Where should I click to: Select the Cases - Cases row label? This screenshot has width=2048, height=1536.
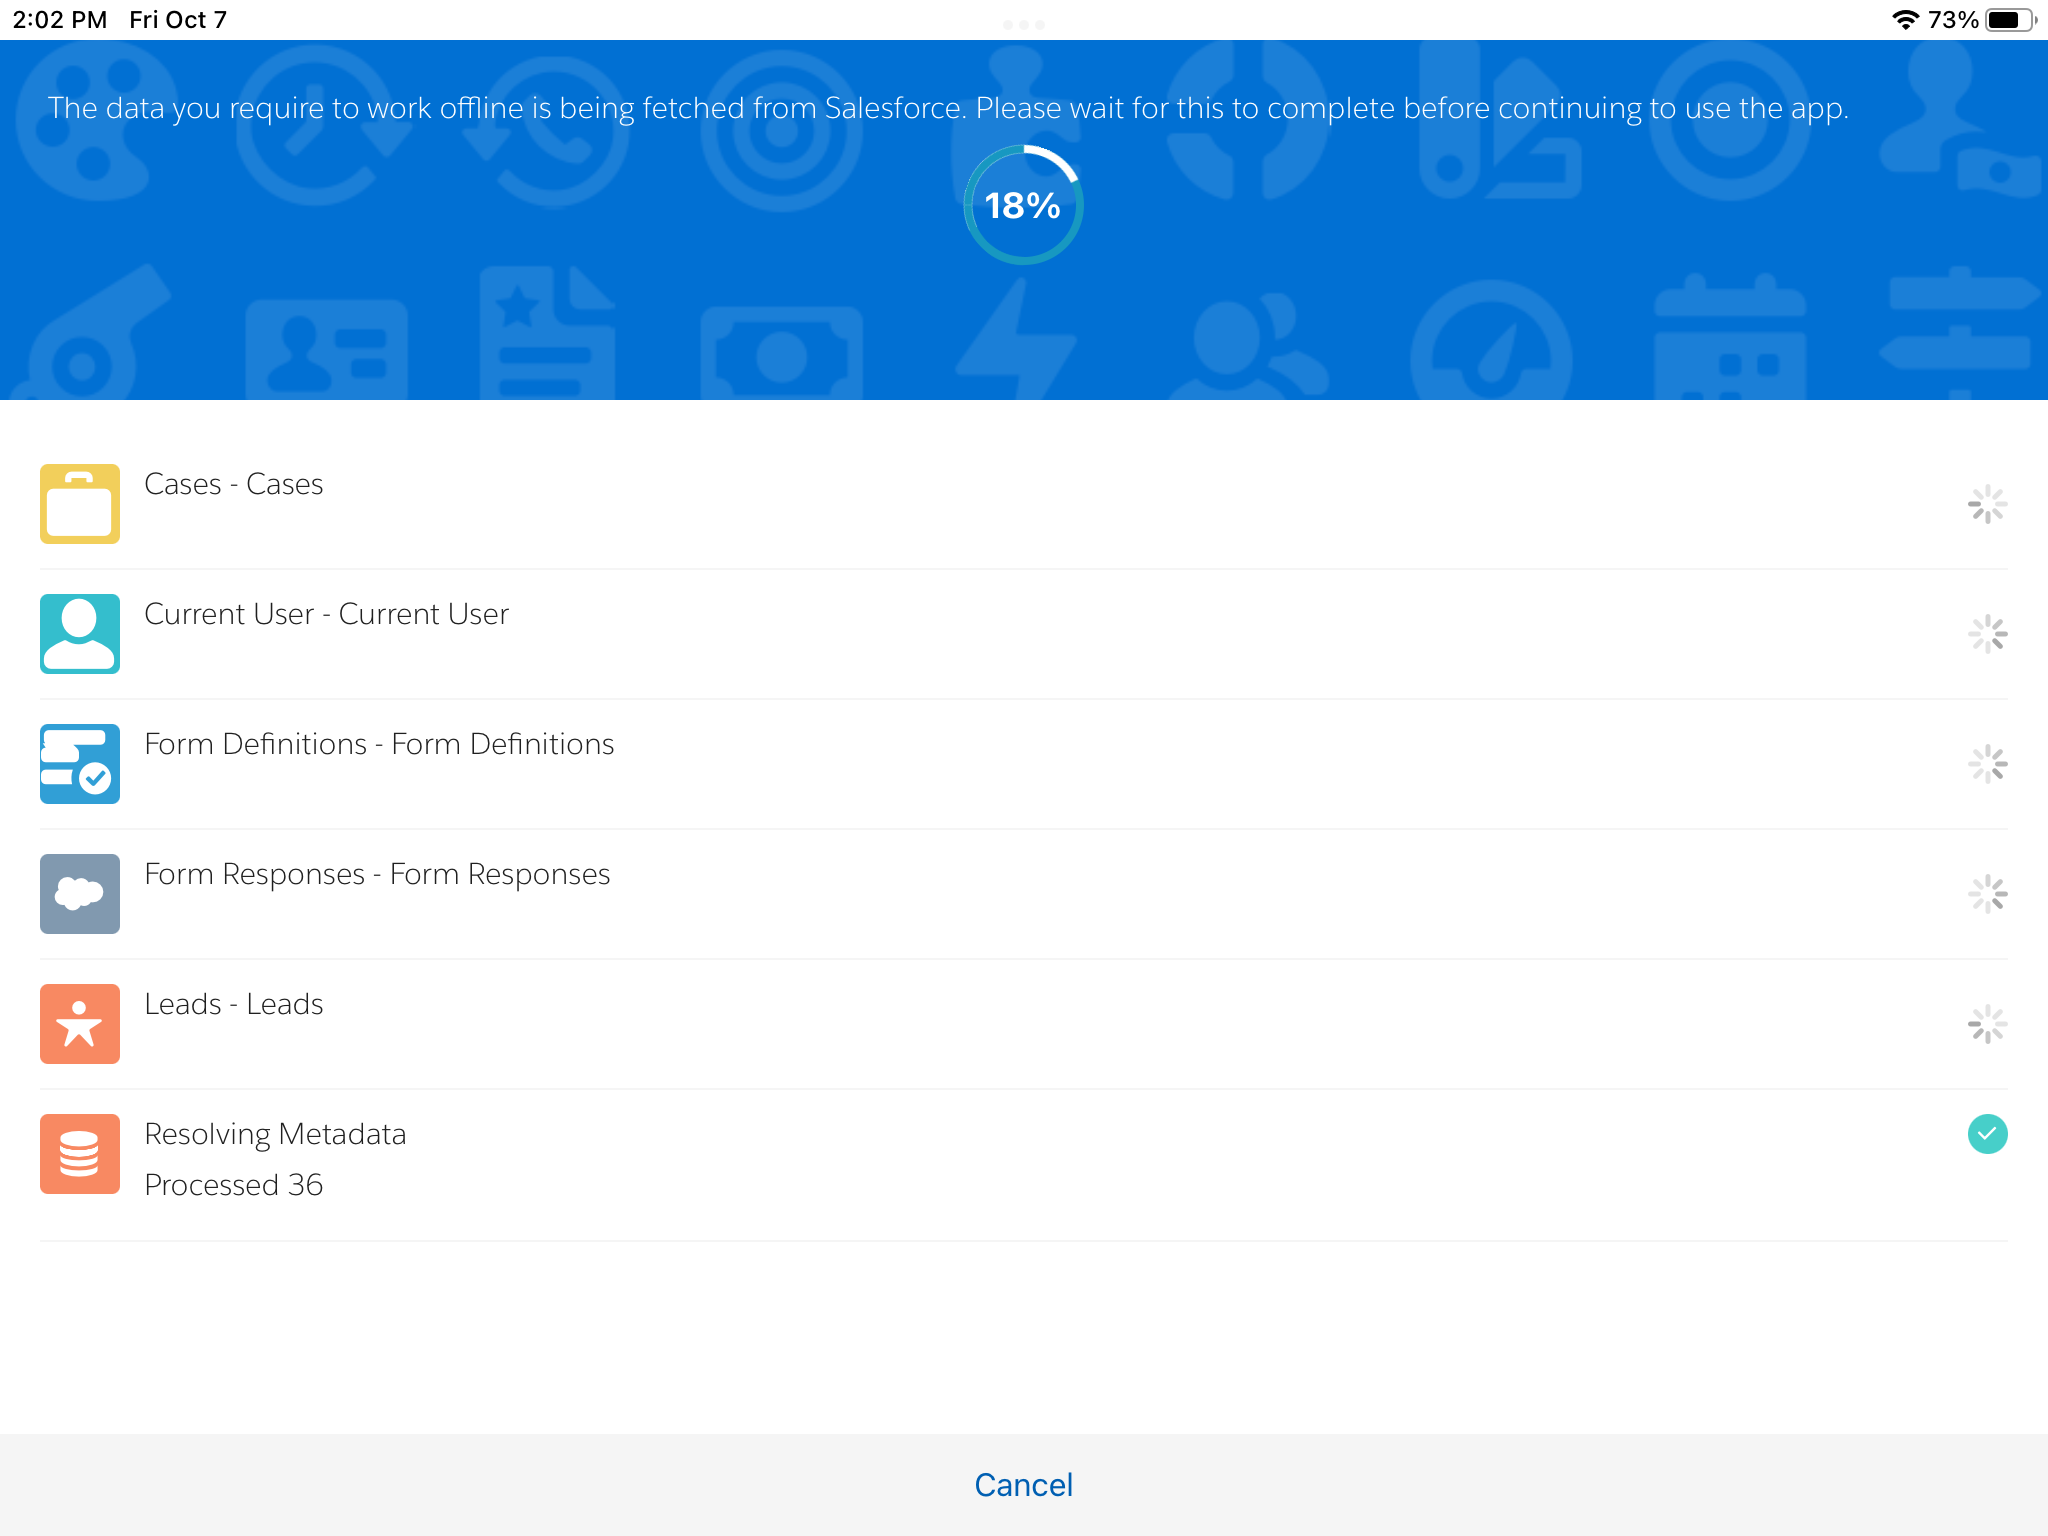(x=234, y=484)
